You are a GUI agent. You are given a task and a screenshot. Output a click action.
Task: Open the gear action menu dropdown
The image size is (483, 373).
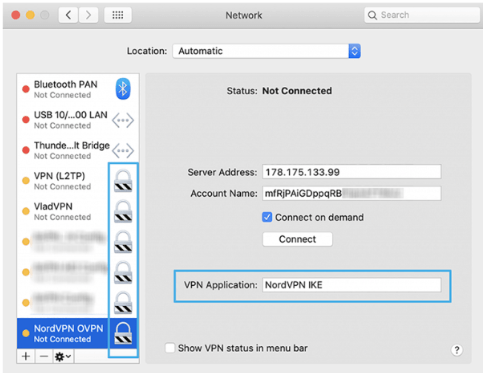[x=63, y=356]
